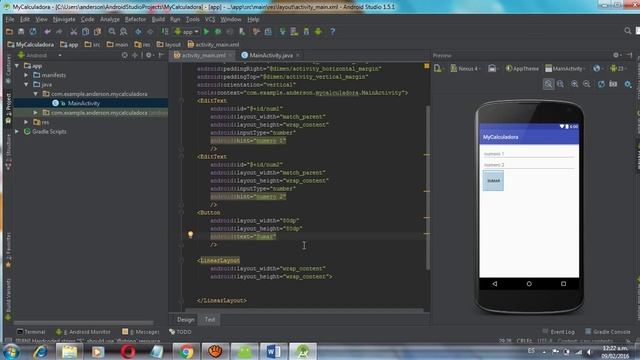
Task: Click the Zoom to Fit preview icon
Action: (548, 84)
